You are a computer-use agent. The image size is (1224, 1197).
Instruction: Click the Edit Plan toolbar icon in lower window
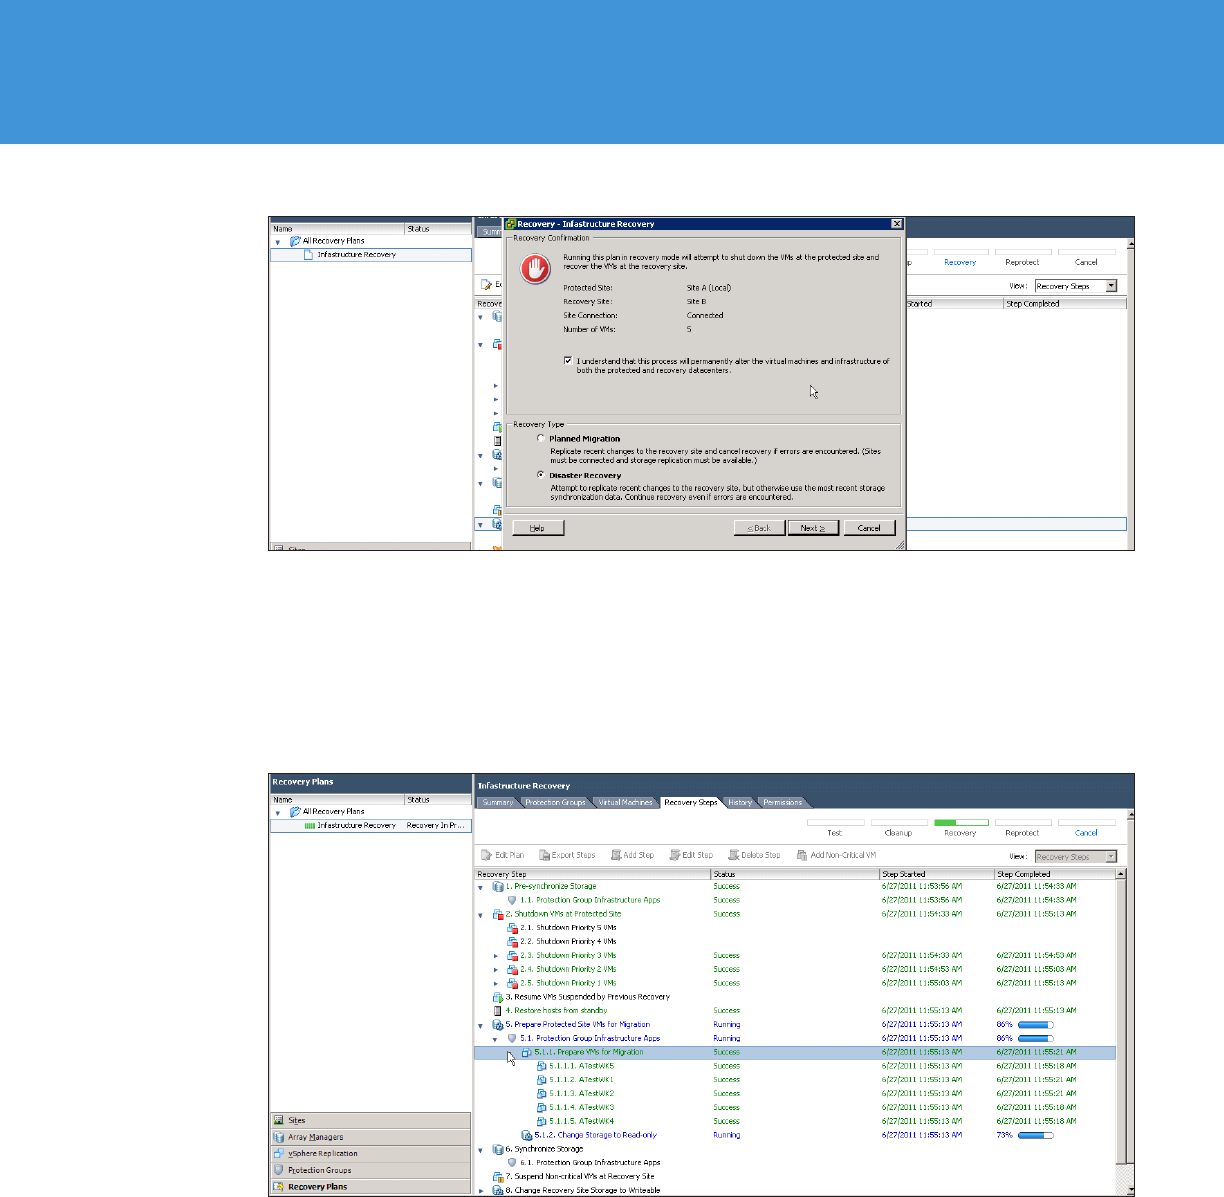pyautogui.click(x=487, y=855)
